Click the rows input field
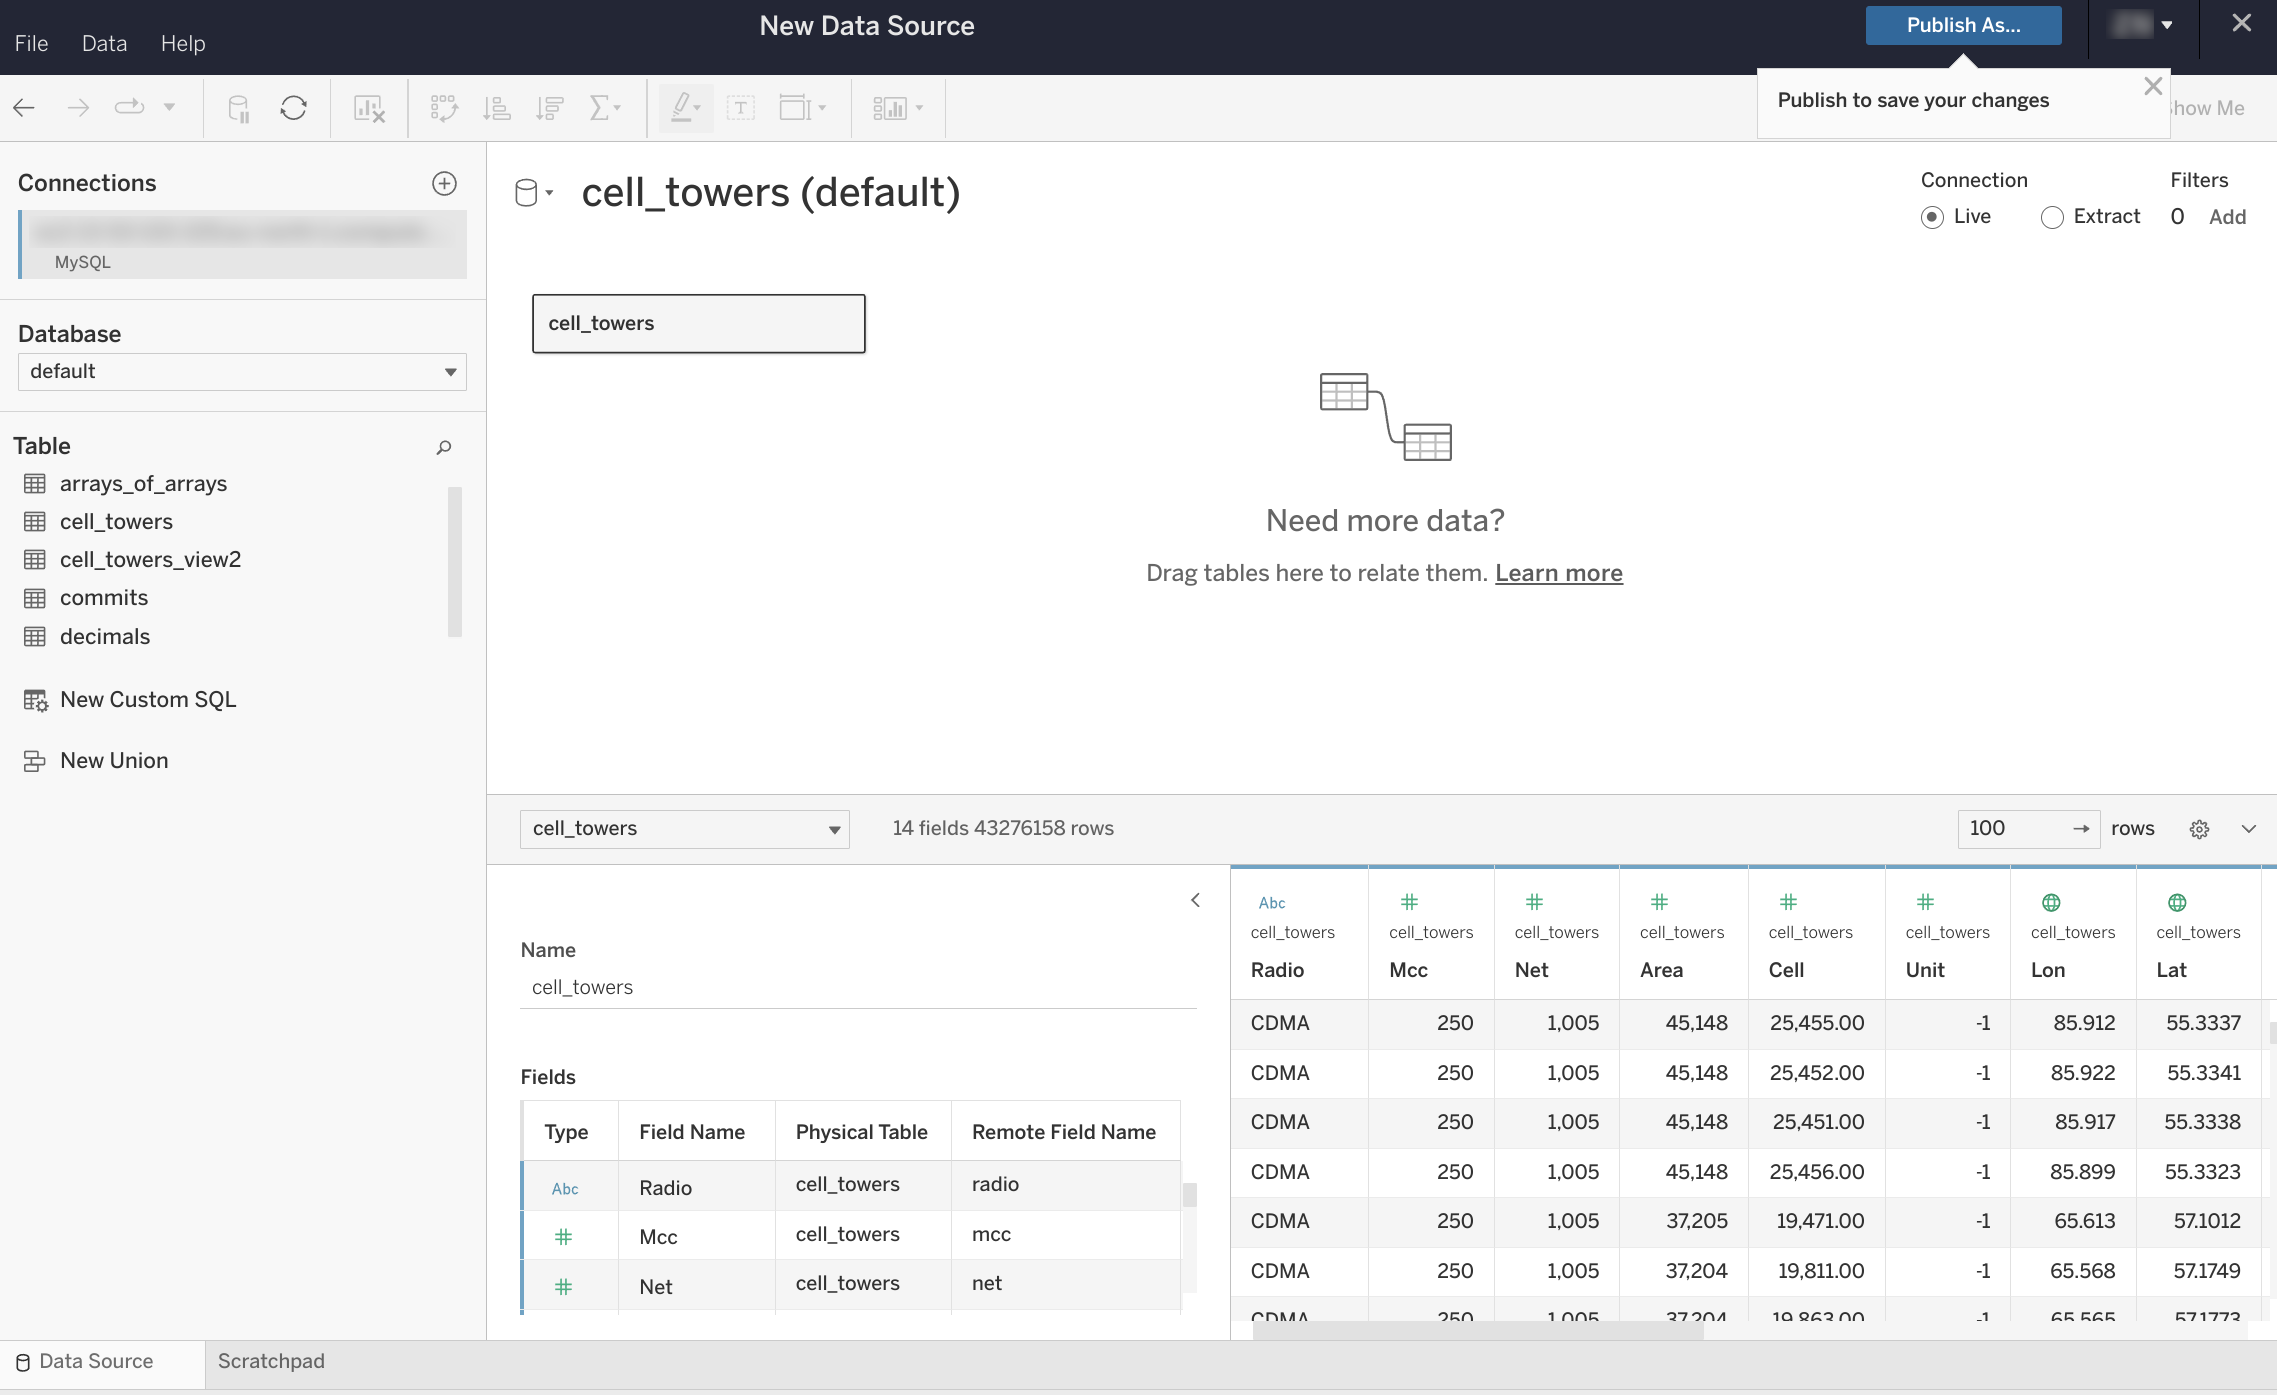The width and height of the screenshot is (2277, 1395). [2012, 829]
